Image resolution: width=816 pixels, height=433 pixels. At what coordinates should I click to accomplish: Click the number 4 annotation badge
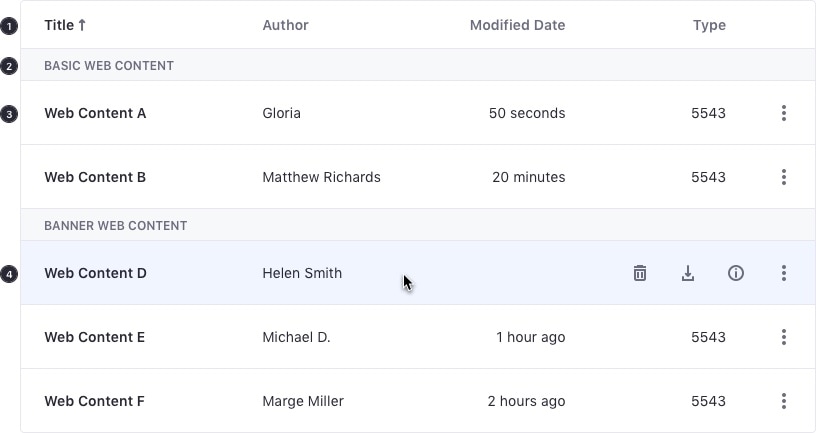[9, 274]
